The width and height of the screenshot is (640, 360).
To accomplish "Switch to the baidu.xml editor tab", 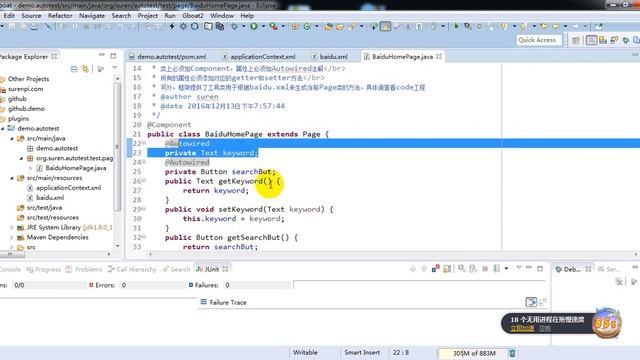I will point(330,57).
